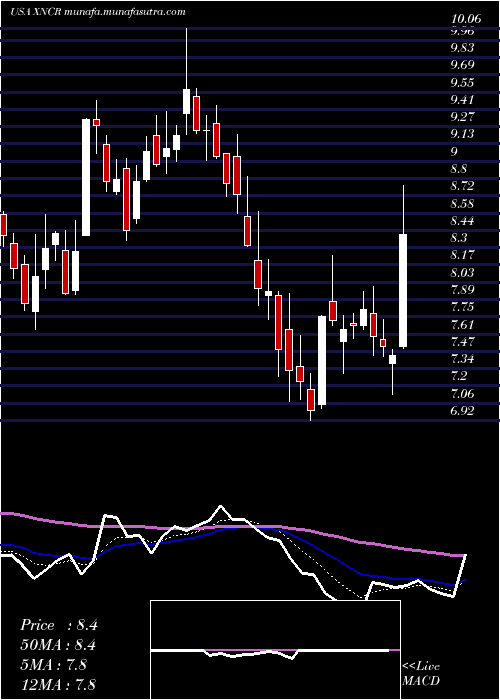Select the 9.83 price axis label

tap(462, 48)
